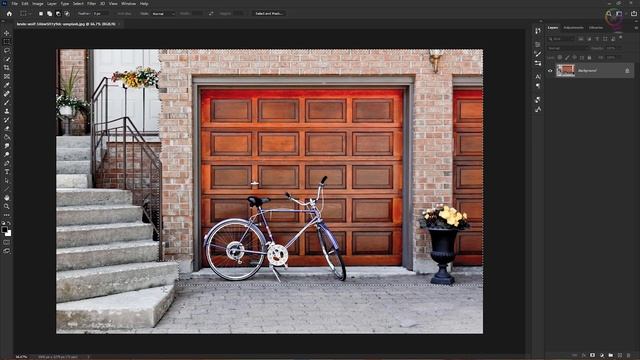Select the Lasso tool

point(7,51)
